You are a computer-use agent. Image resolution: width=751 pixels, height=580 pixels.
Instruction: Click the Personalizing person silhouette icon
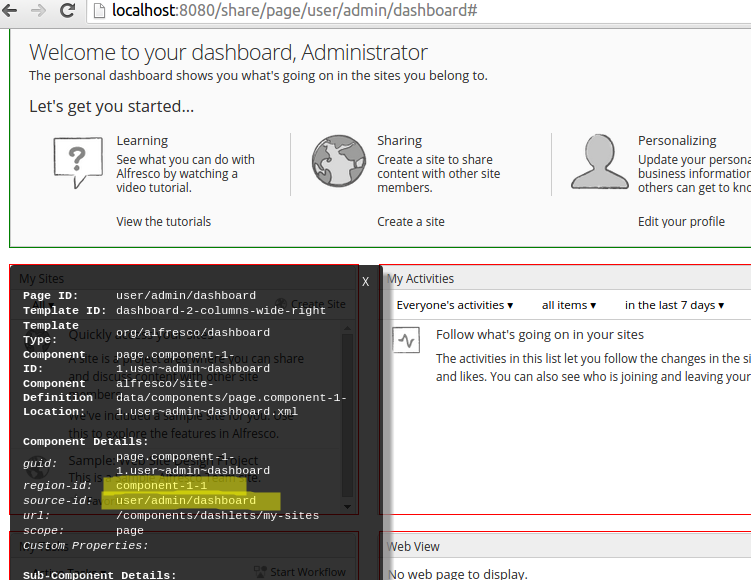600,162
